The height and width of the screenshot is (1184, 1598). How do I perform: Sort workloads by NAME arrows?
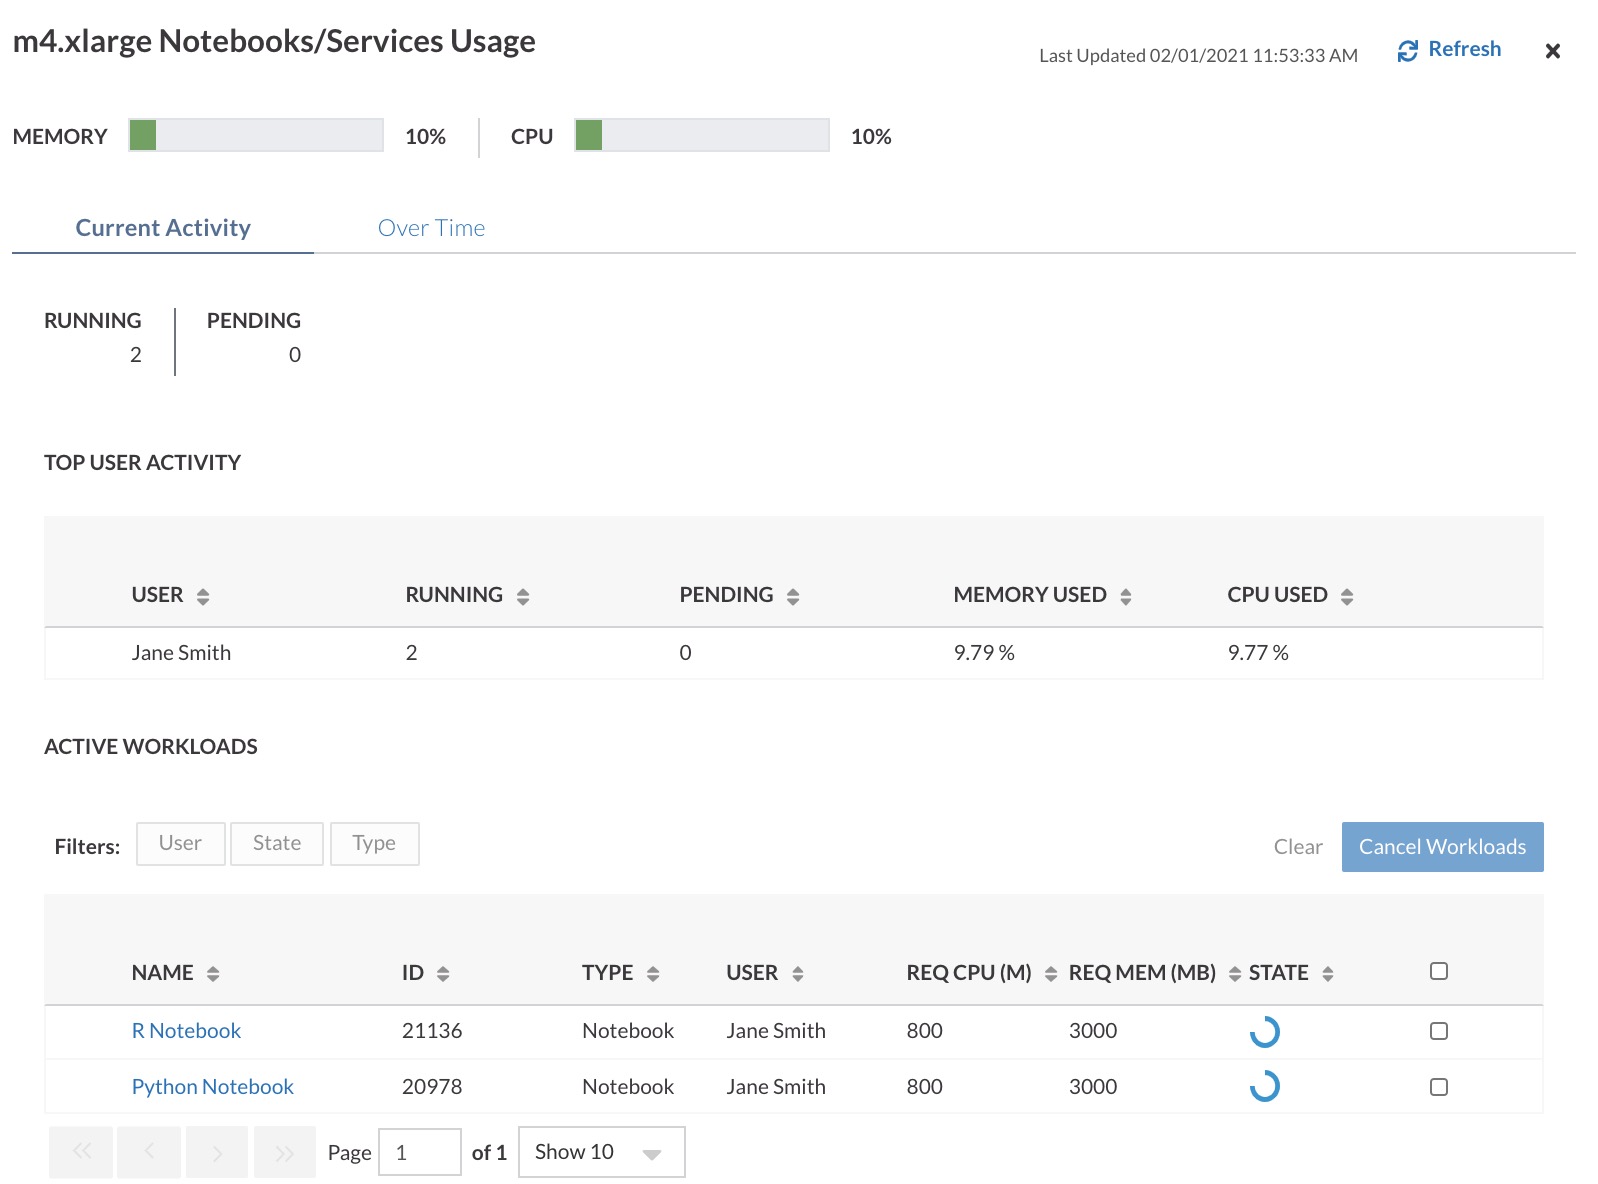coord(213,974)
